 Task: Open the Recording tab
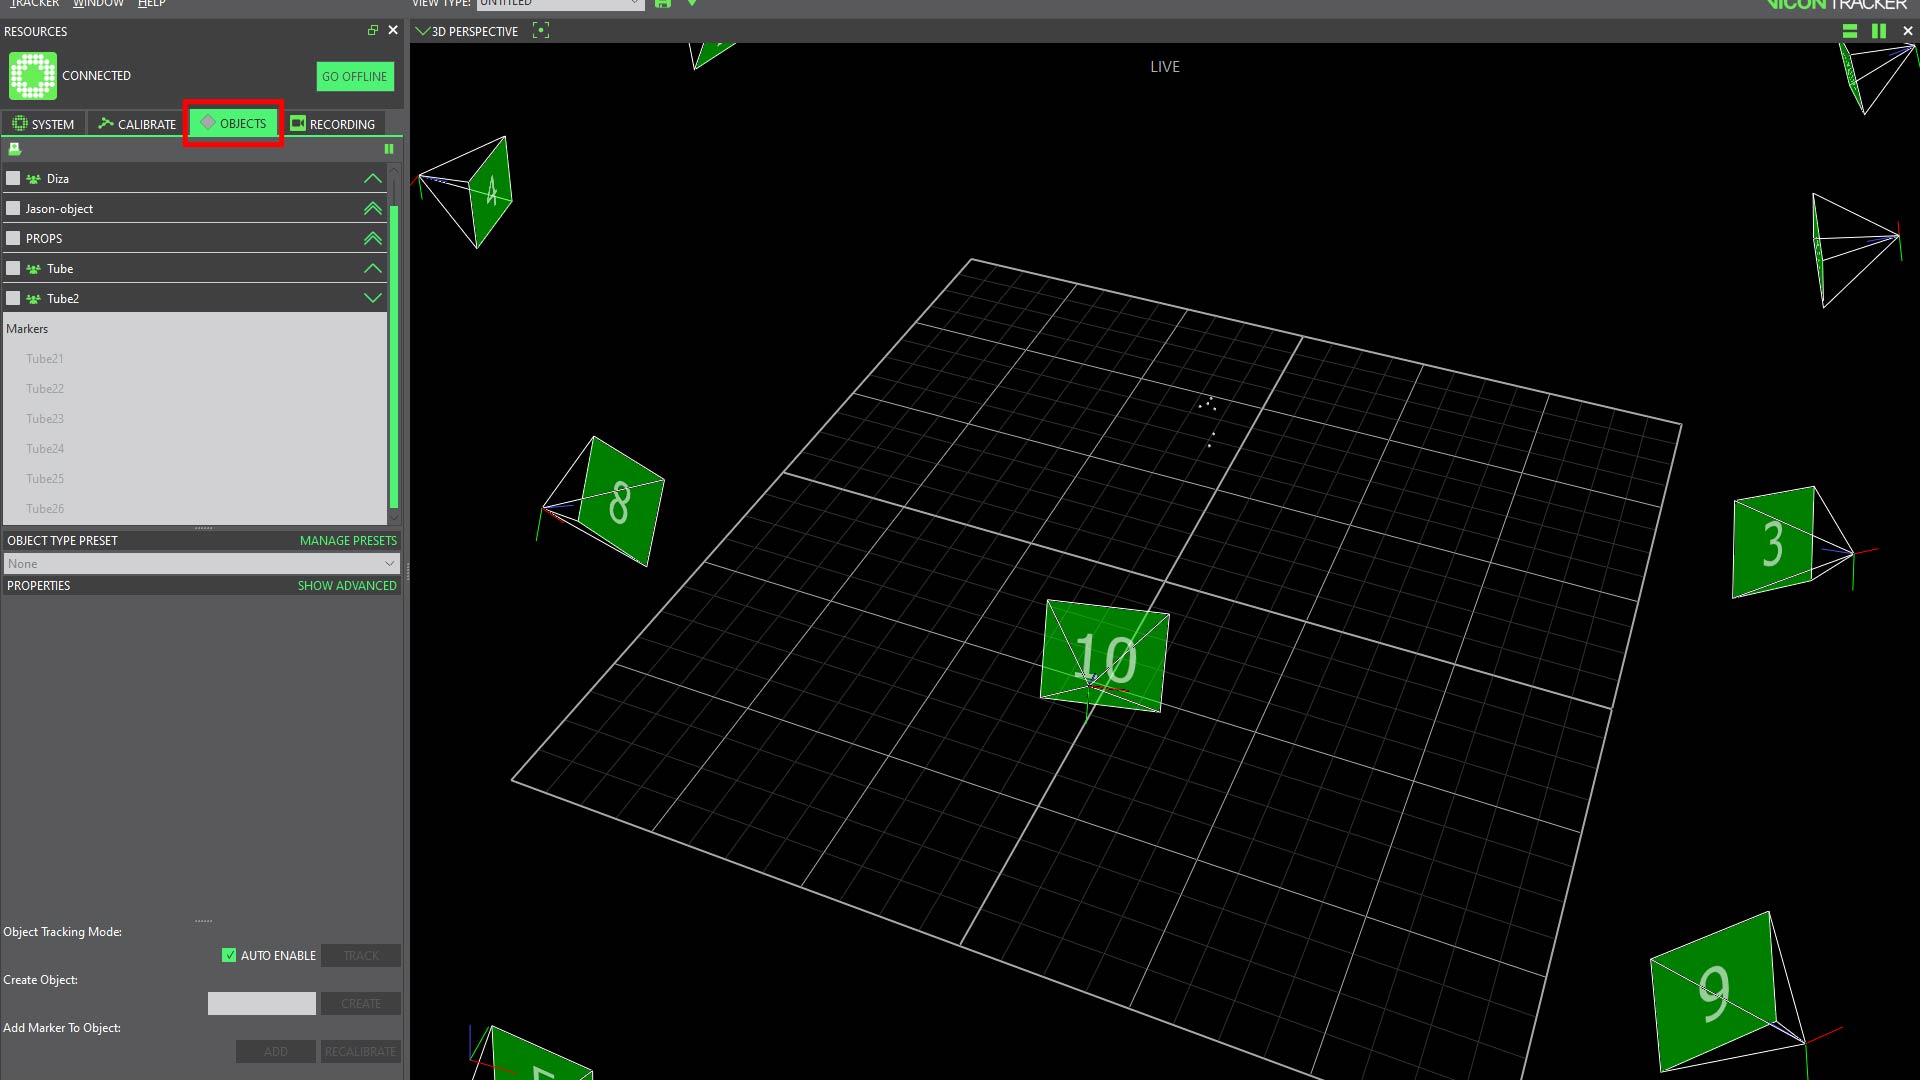click(332, 124)
